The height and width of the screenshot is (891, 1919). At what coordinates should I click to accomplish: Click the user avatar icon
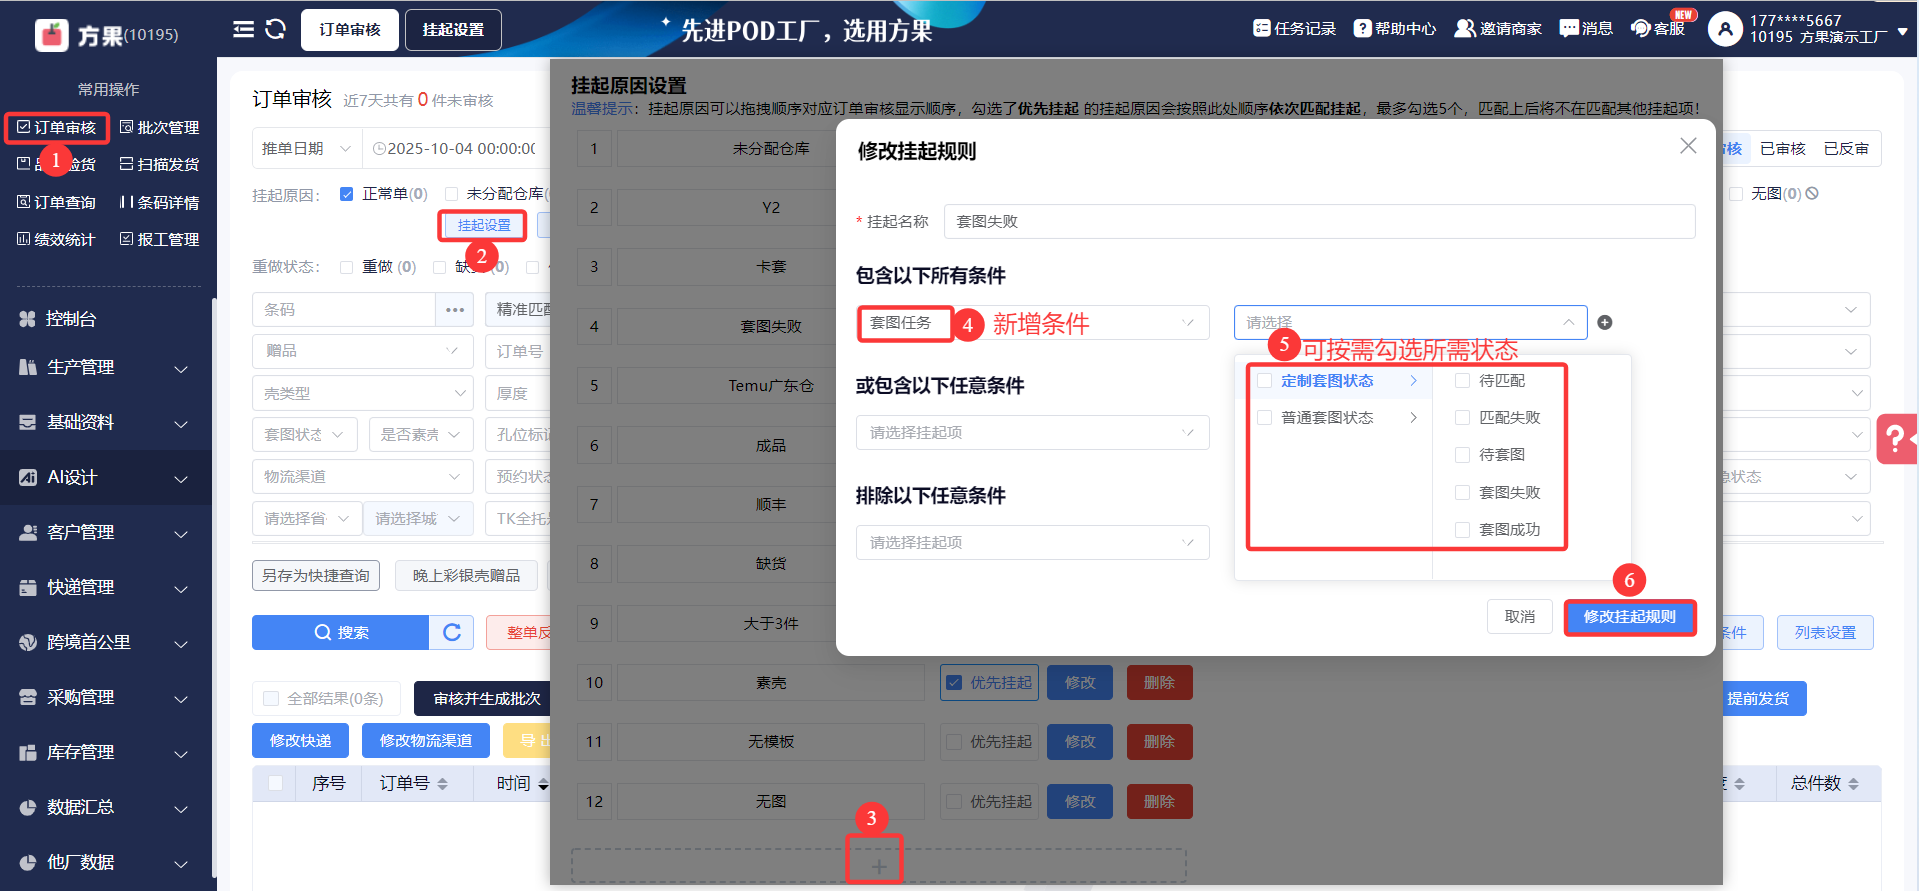tap(1725, 29)
